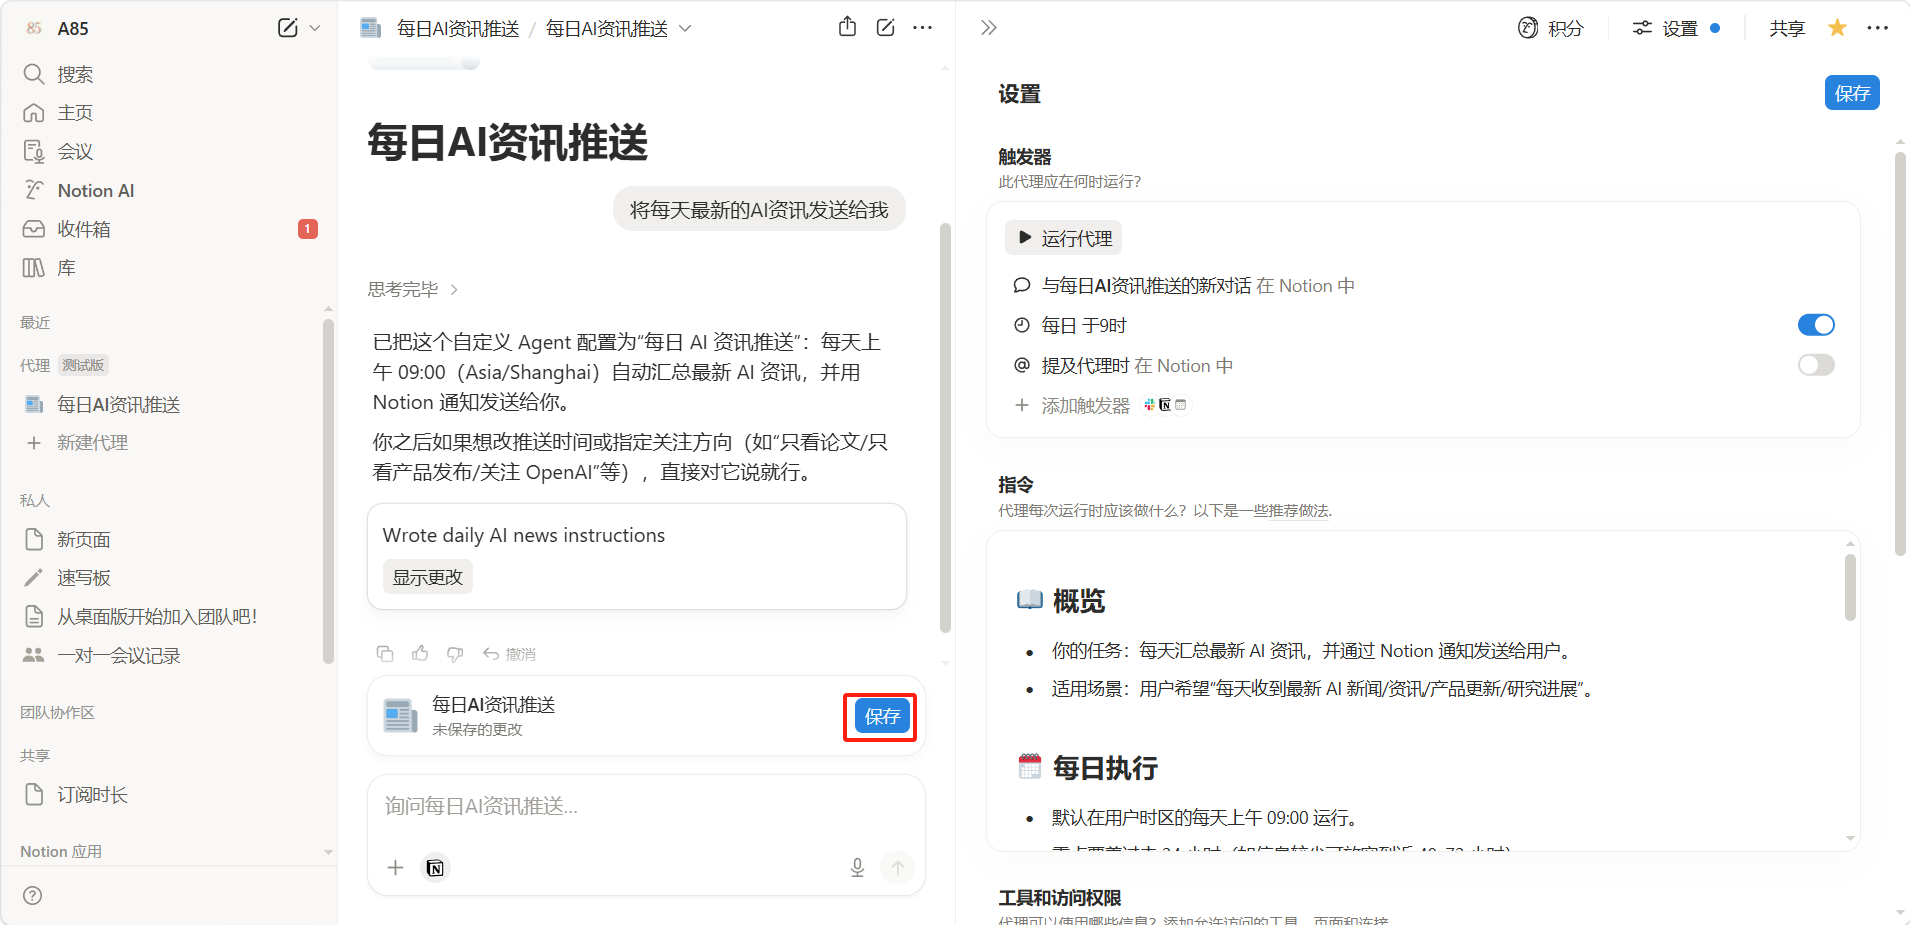Create a new page with the compose icon
The image size is (1910, 925).
(288, 28)
